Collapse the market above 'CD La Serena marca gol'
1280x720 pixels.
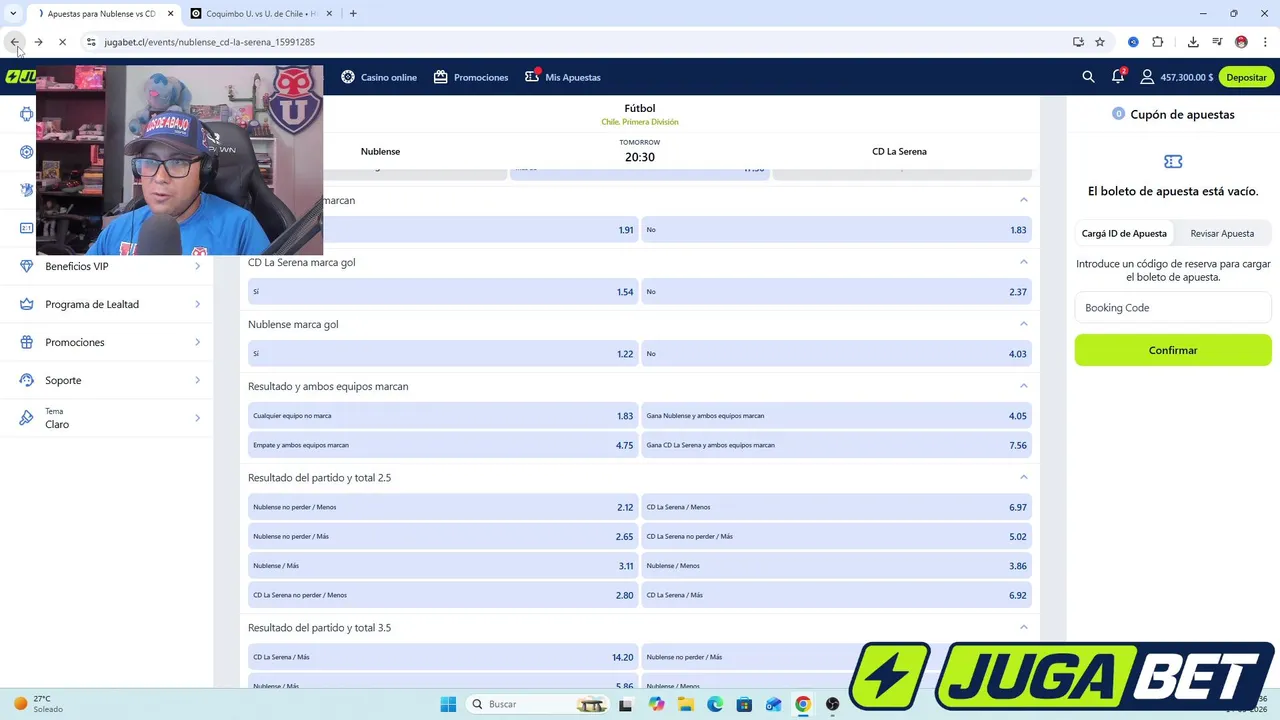tap(1023, 200)
